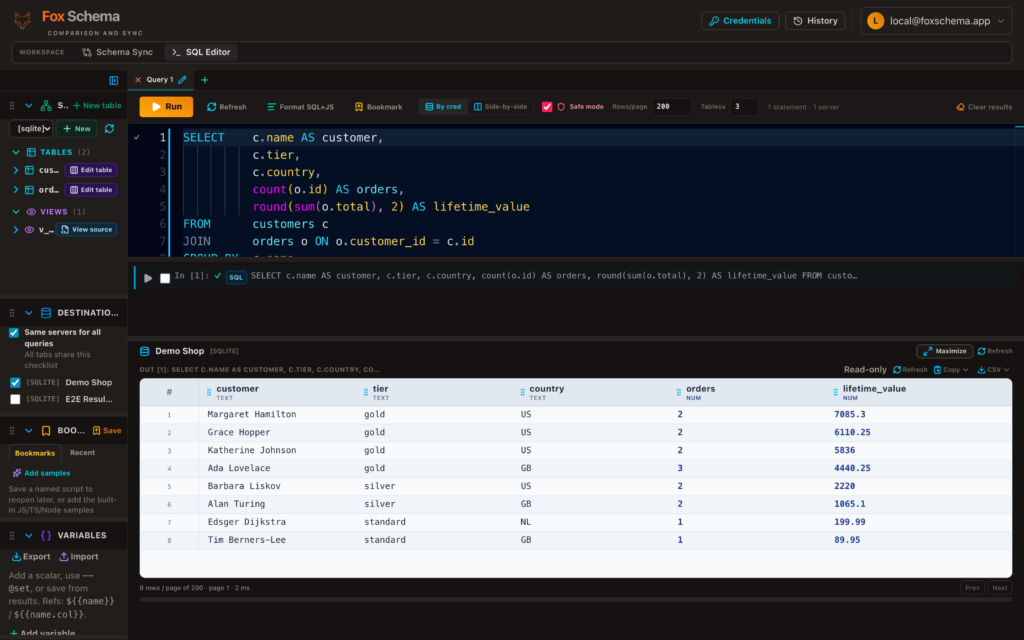Image resolution: width=1024 pixels, height=640 pixels.
Task: Switch to Schema Sync tab
Action: pyautogui.click(x=118, y=52)
